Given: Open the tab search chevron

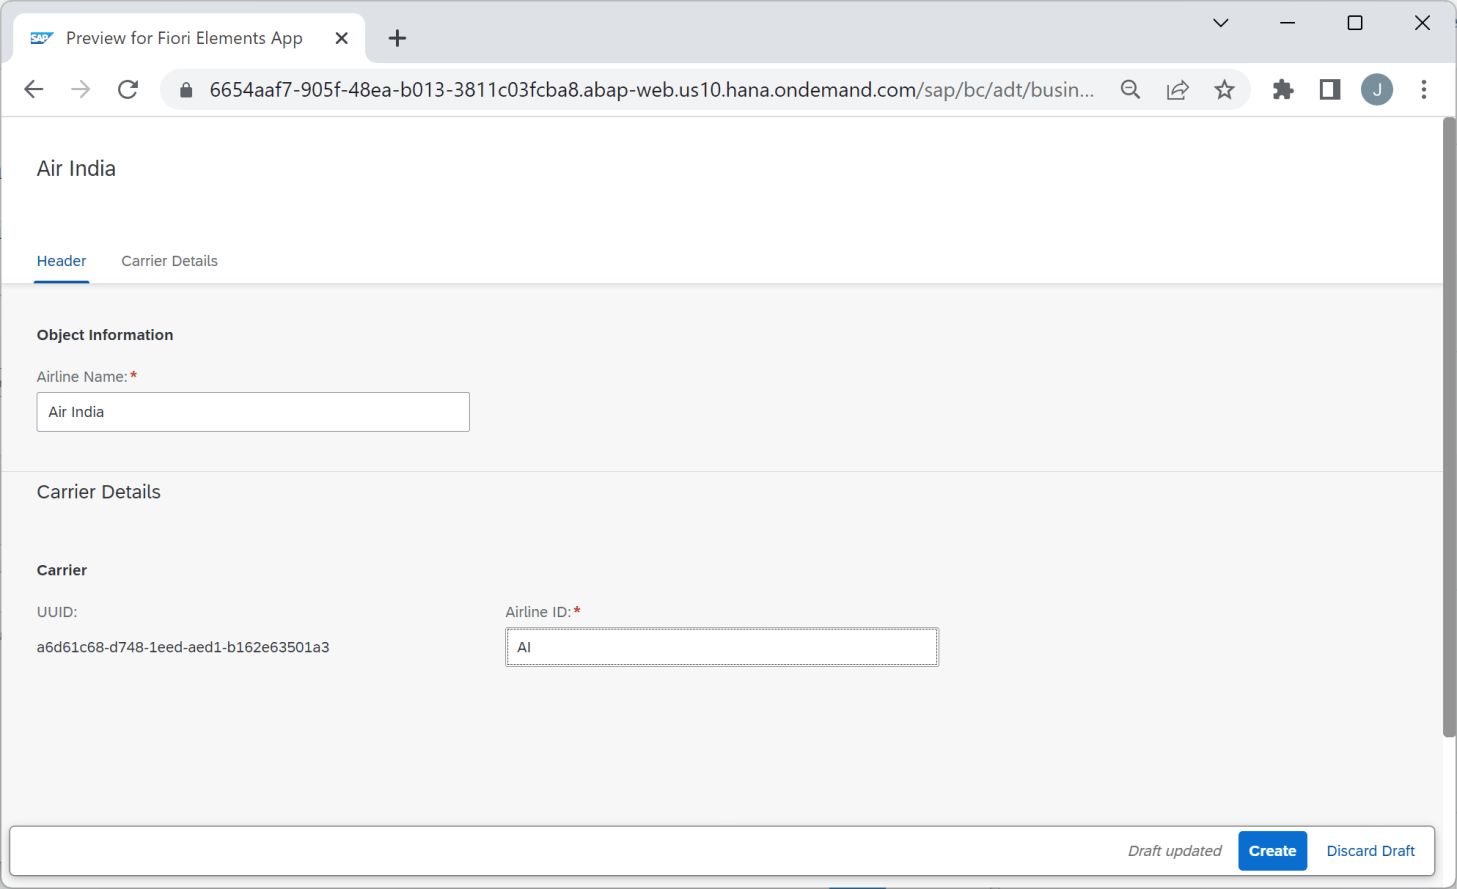Looking at the screenshot, I should 1220,22.
